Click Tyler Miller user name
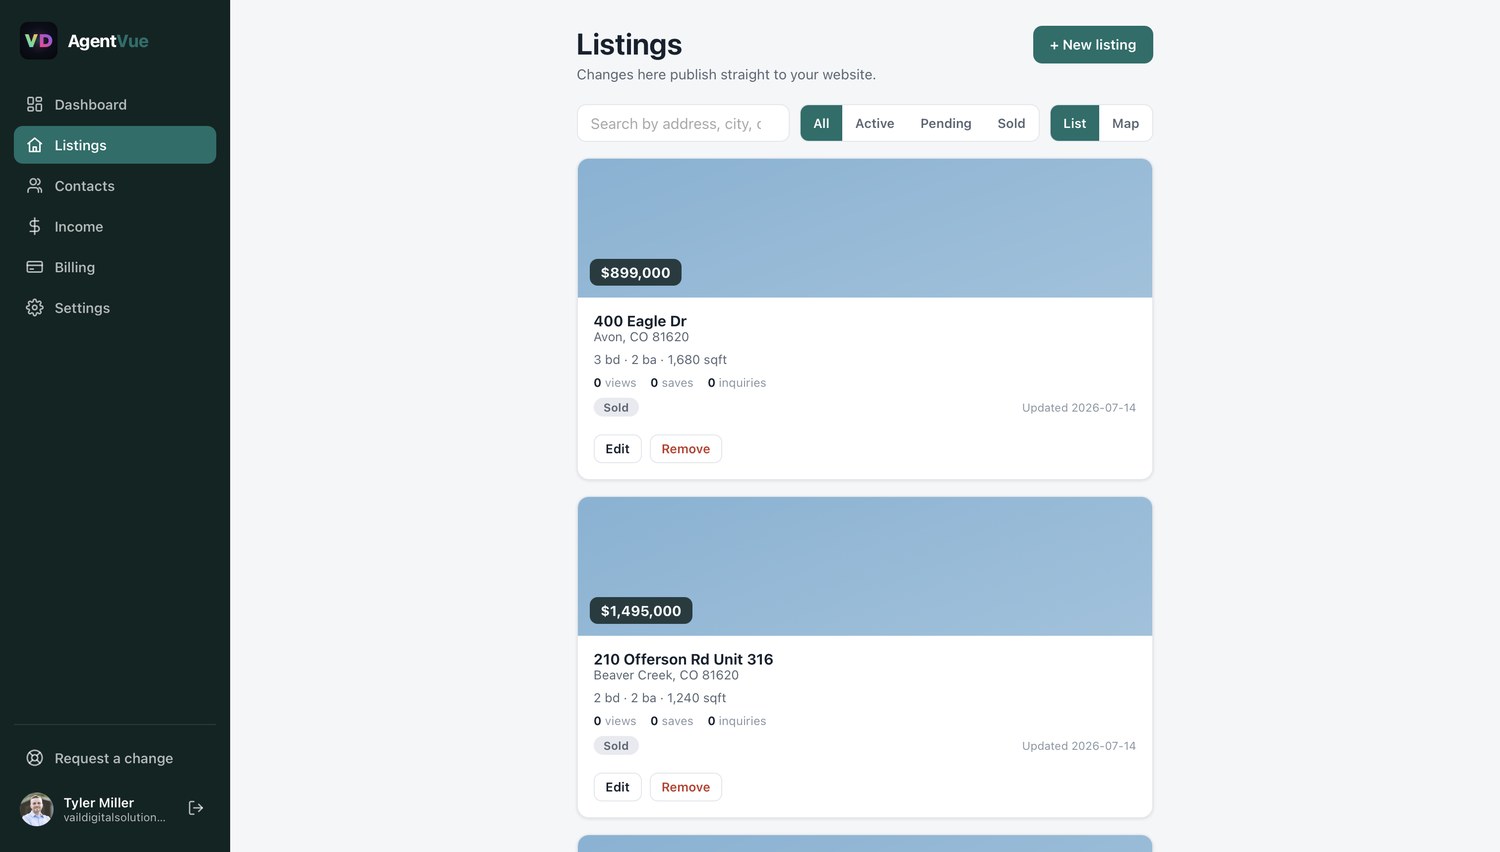Screen dimensions: 1500x852 99,803
